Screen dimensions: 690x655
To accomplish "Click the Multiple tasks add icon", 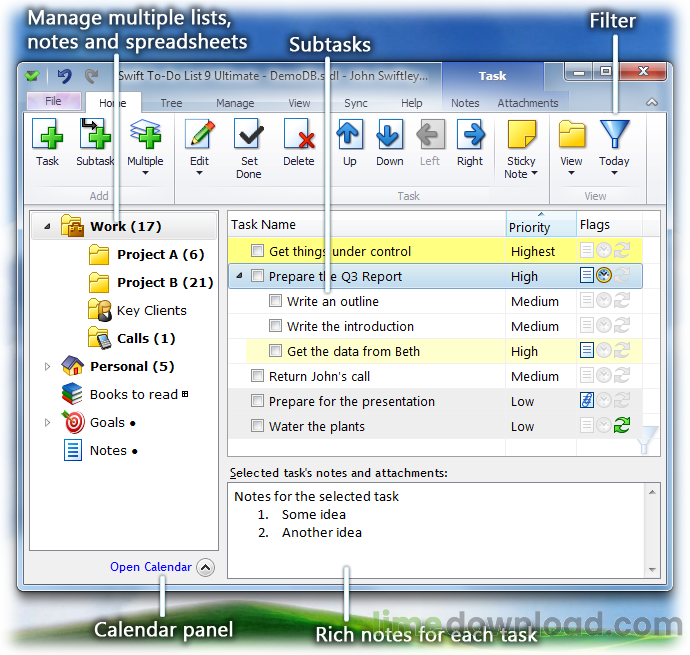I will 145,134.
